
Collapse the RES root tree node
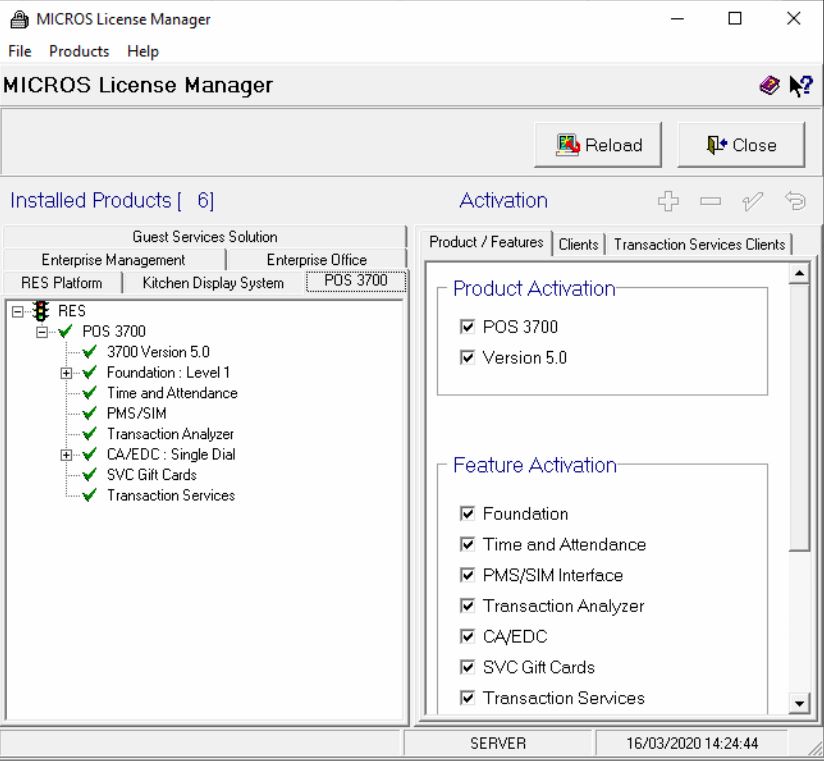click(17, 312)
